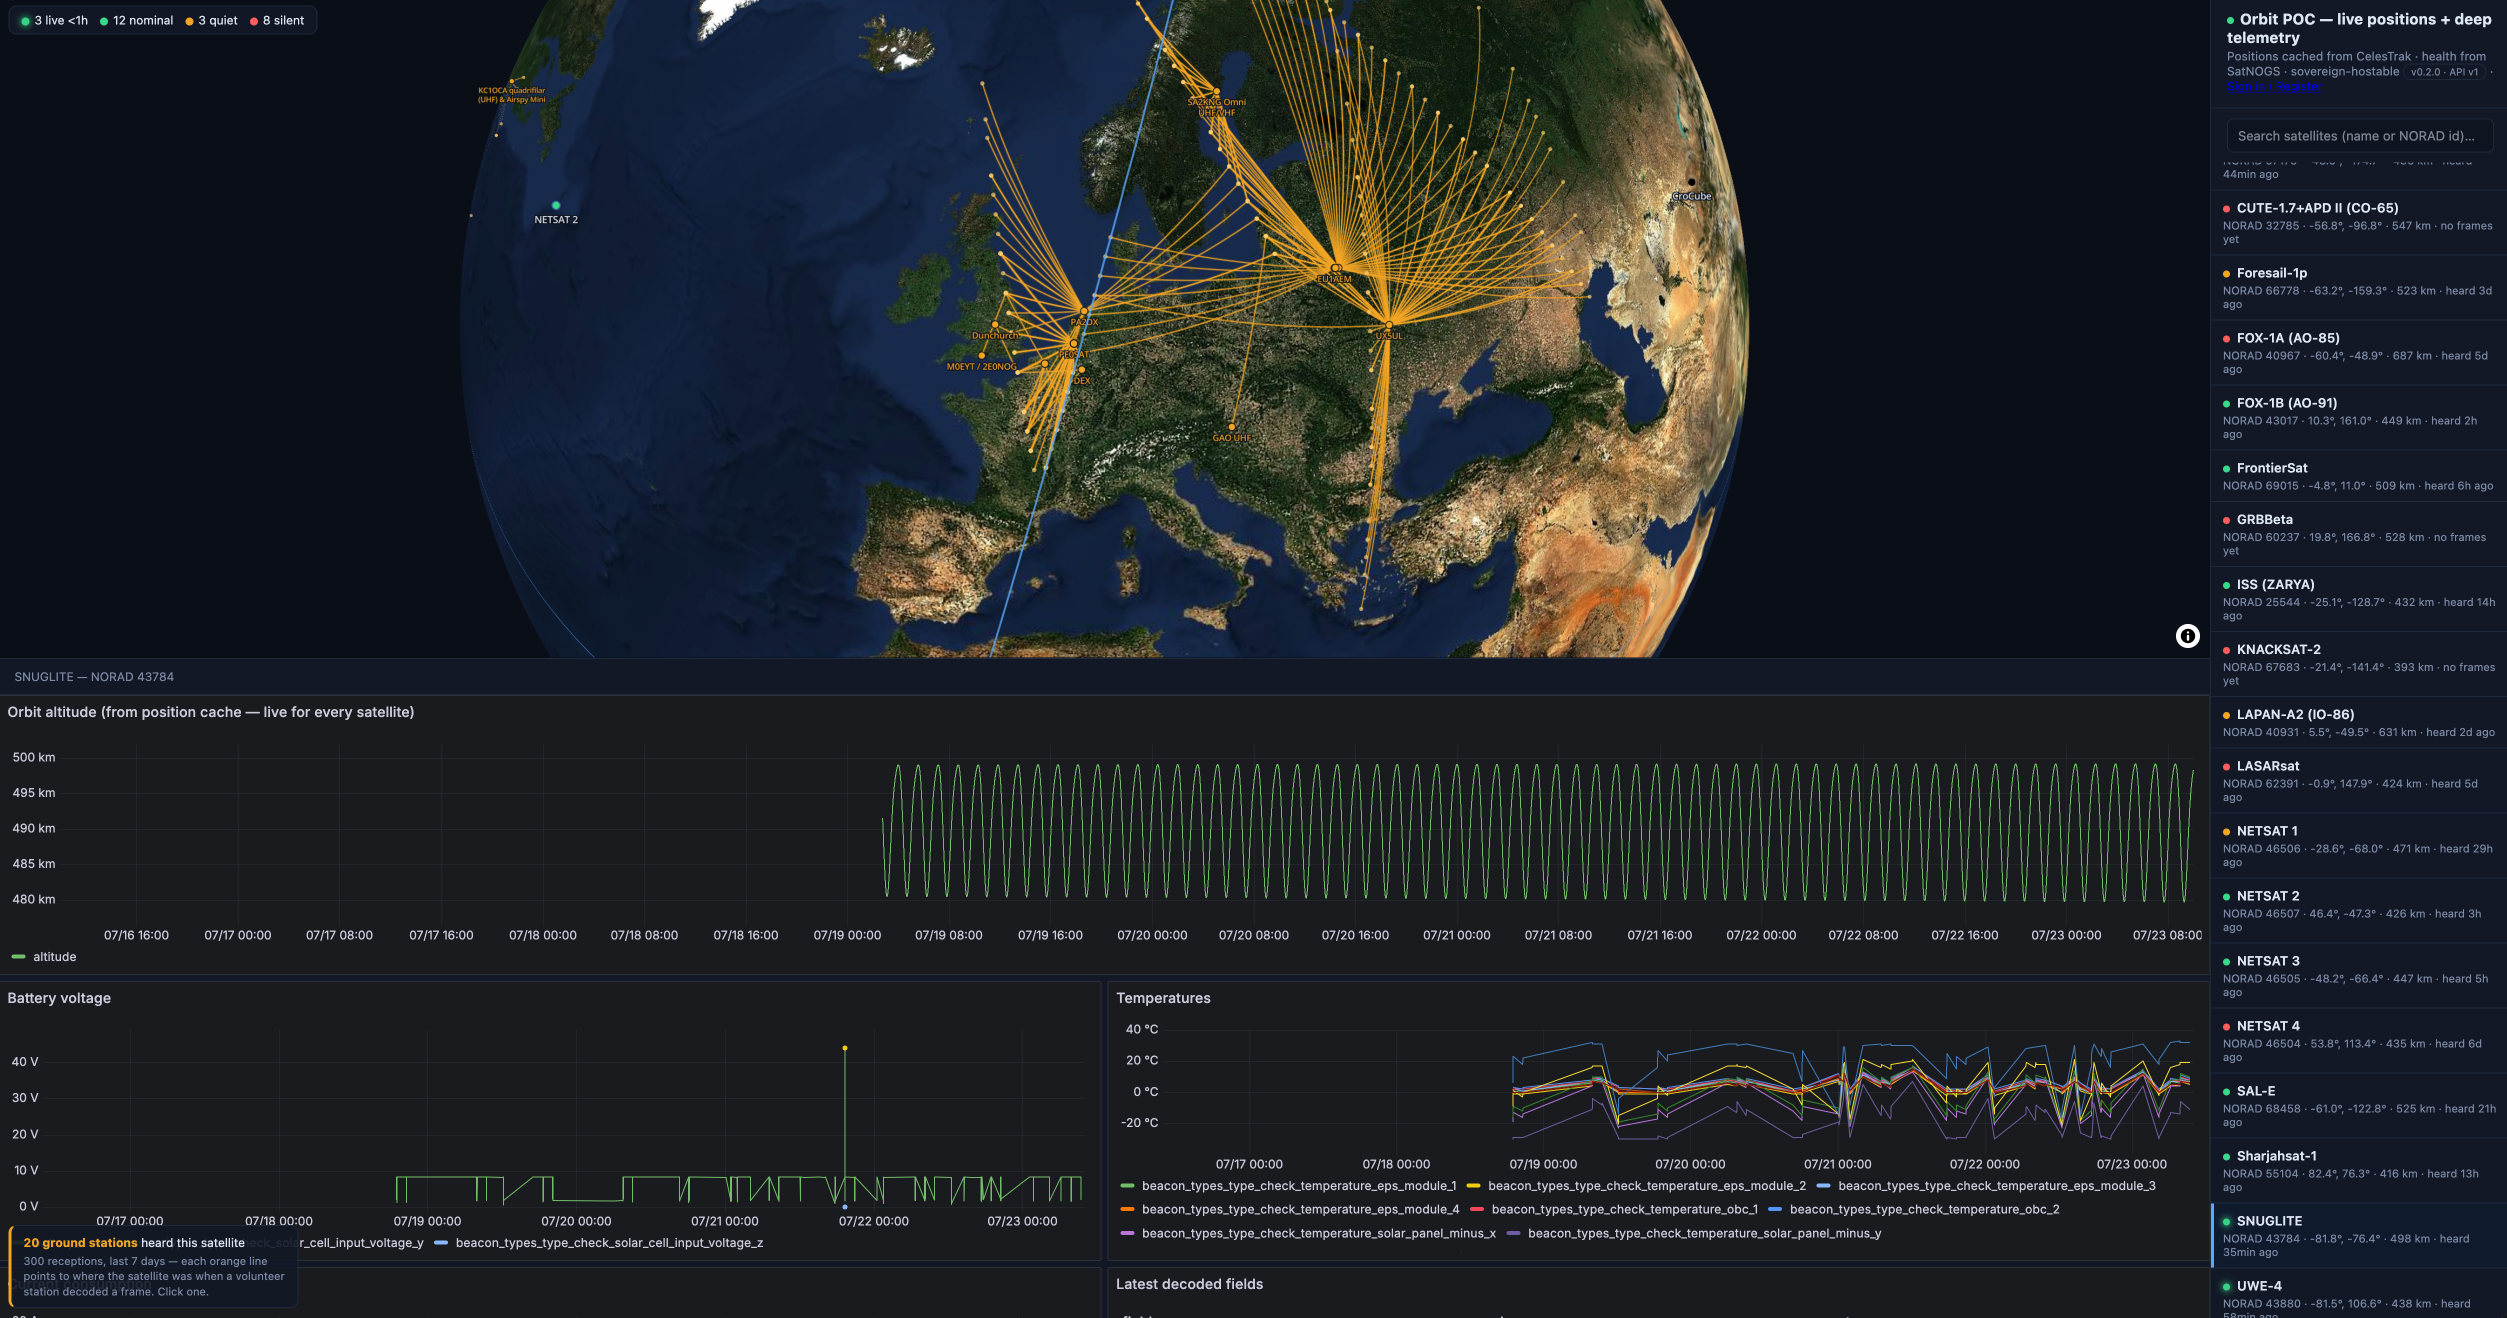Select the PA2DX ground station marker
Viewport: 2507px width, 1318px height.
pos(1083,311)
